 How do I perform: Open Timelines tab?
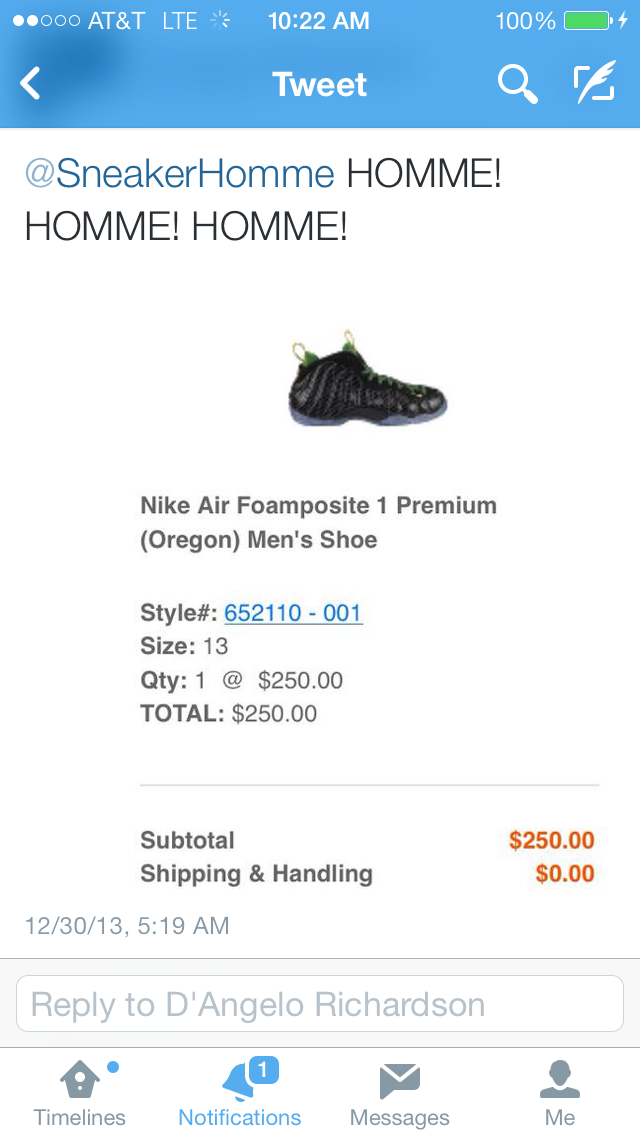tap(80, 1094)
